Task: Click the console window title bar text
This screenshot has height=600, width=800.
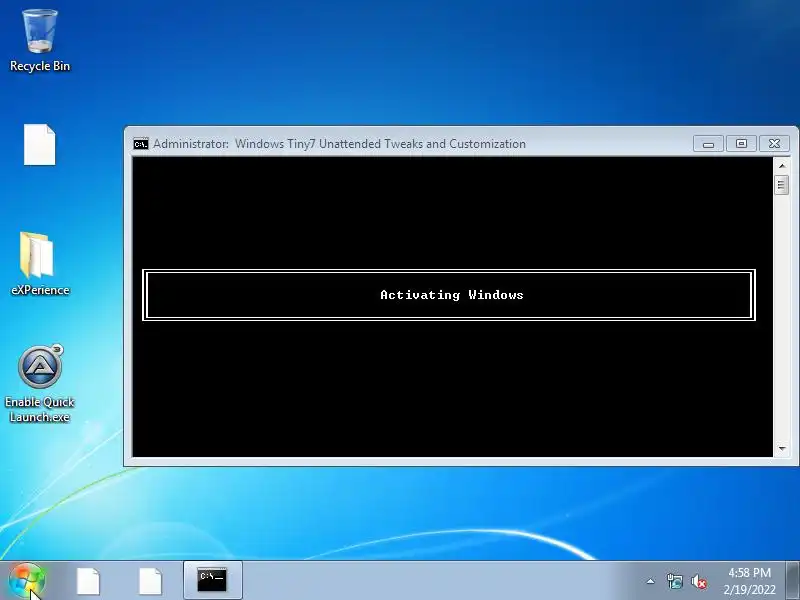Action: [339, 144]
